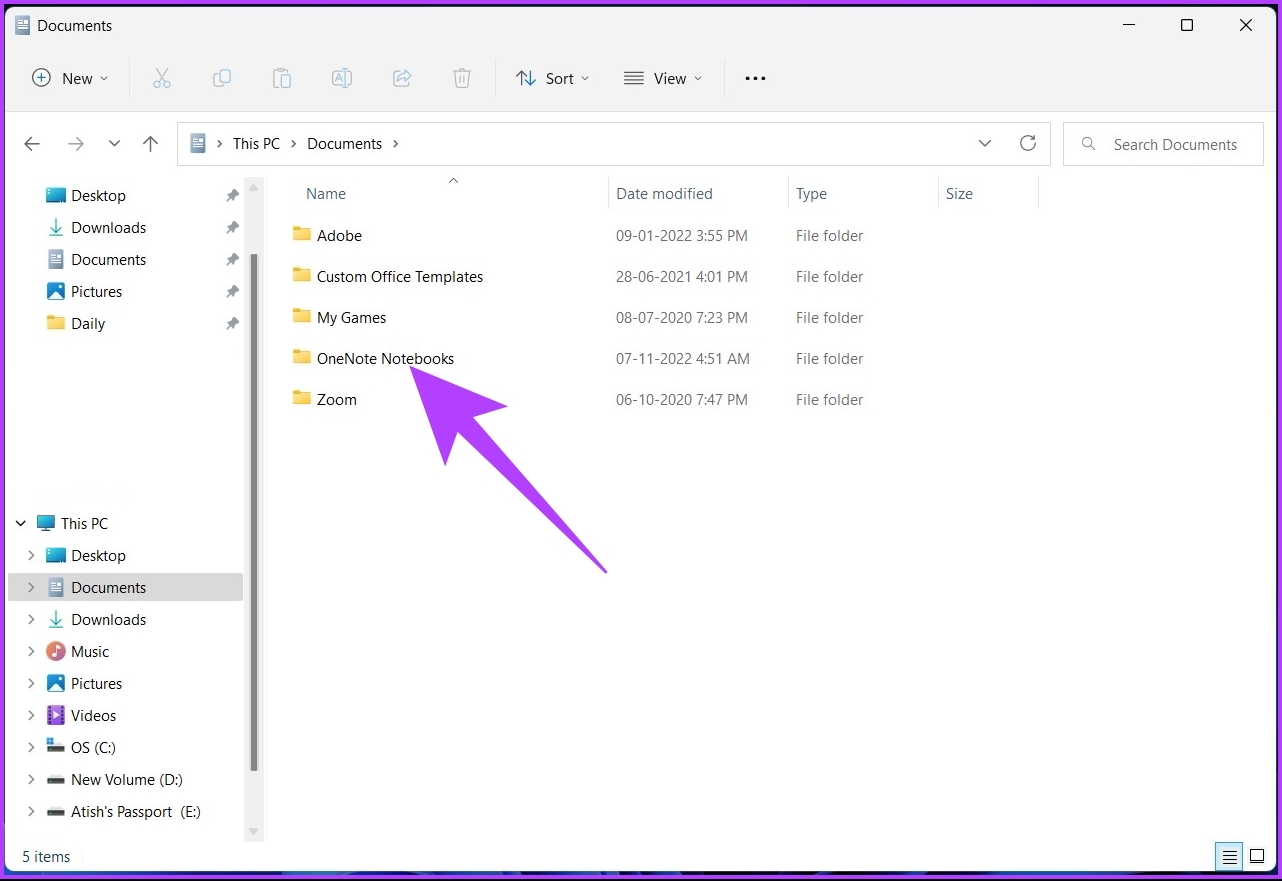Select the Copy icon
The height and width of the screenshot is (881, 1282).
coord(222,78)
